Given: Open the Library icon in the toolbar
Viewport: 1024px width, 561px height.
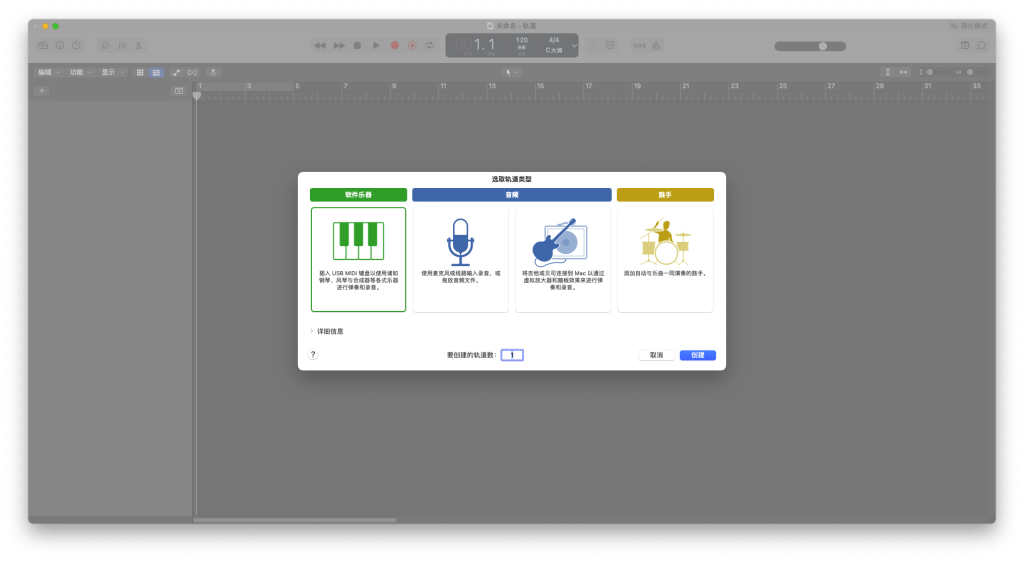Looking at the screenshot, I should (43, 46).
